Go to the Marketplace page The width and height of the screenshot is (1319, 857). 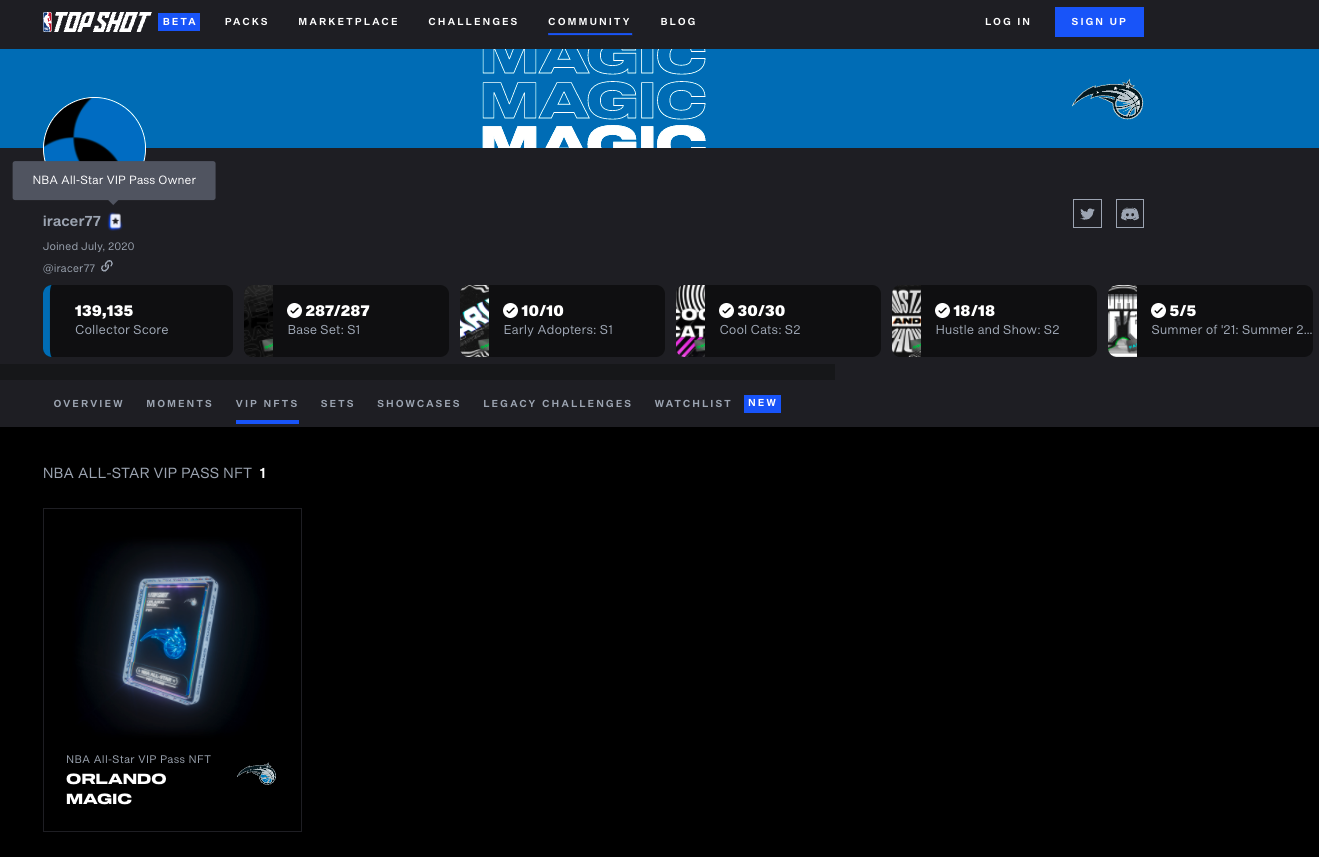(x=348, y=22)
